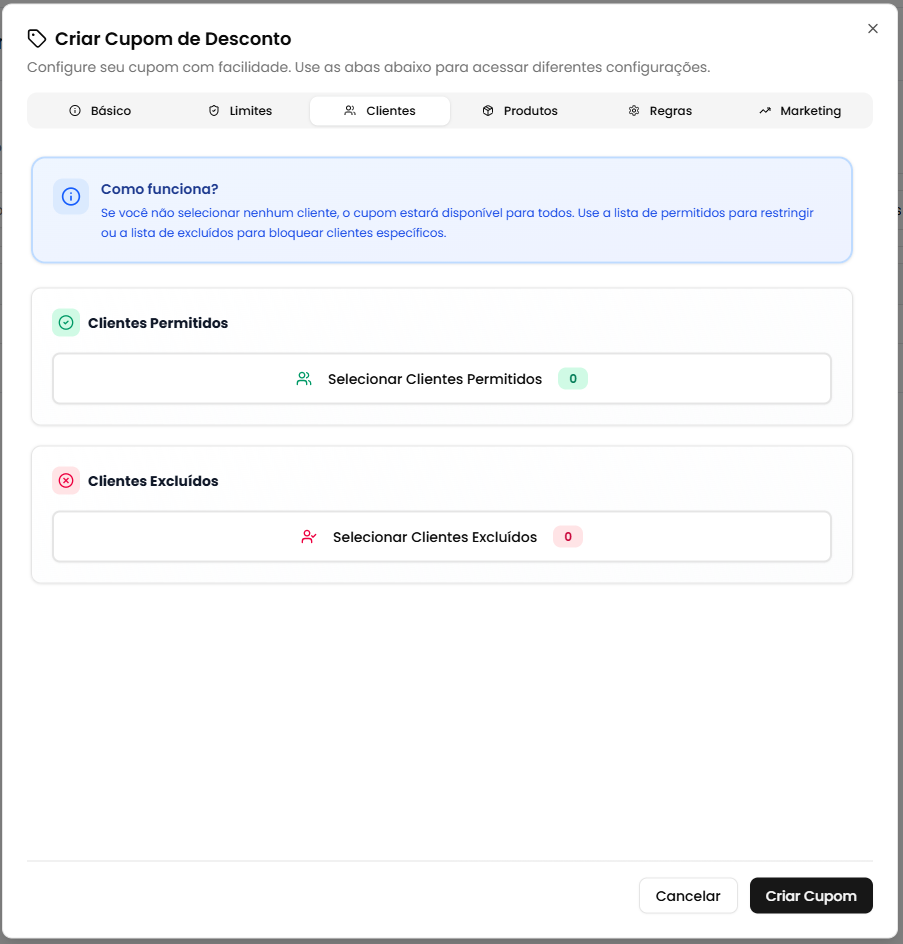Switch to the Produtos tab

point(520,111)
